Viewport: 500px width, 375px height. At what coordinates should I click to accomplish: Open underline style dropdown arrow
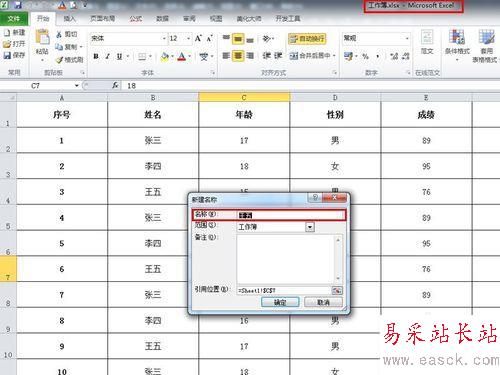(x=127, y=56)
